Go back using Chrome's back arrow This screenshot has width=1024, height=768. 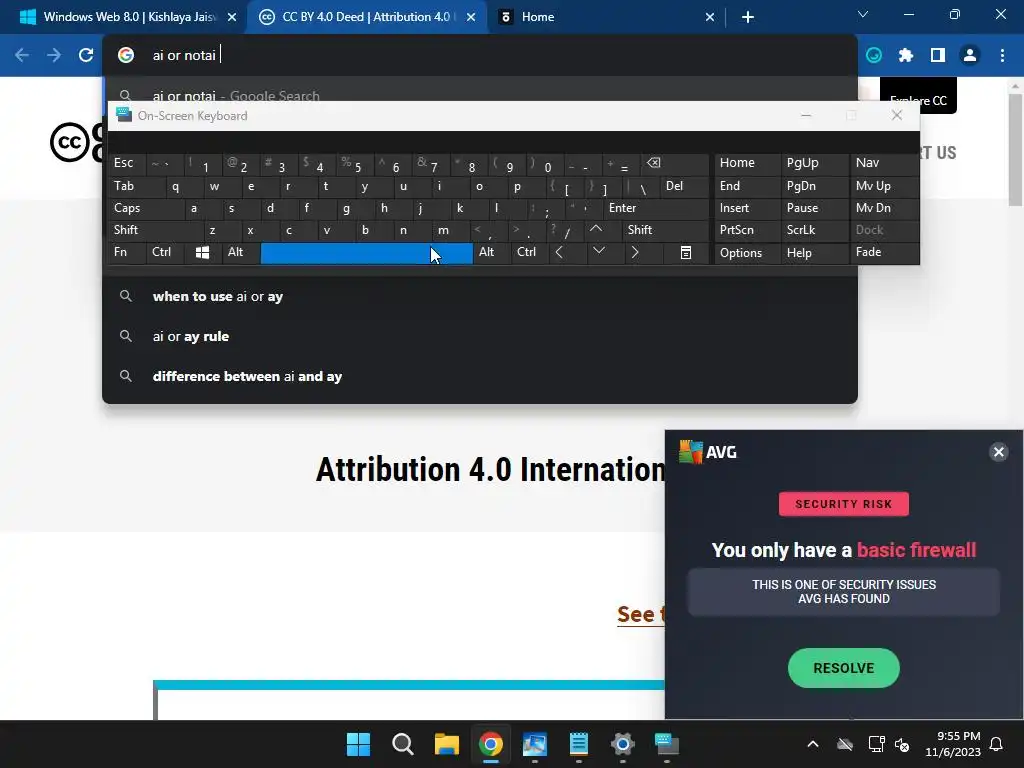pos(22,56)
